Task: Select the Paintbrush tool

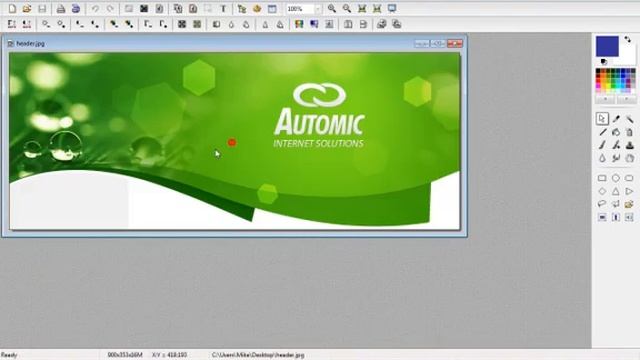Action: [602, 145]
